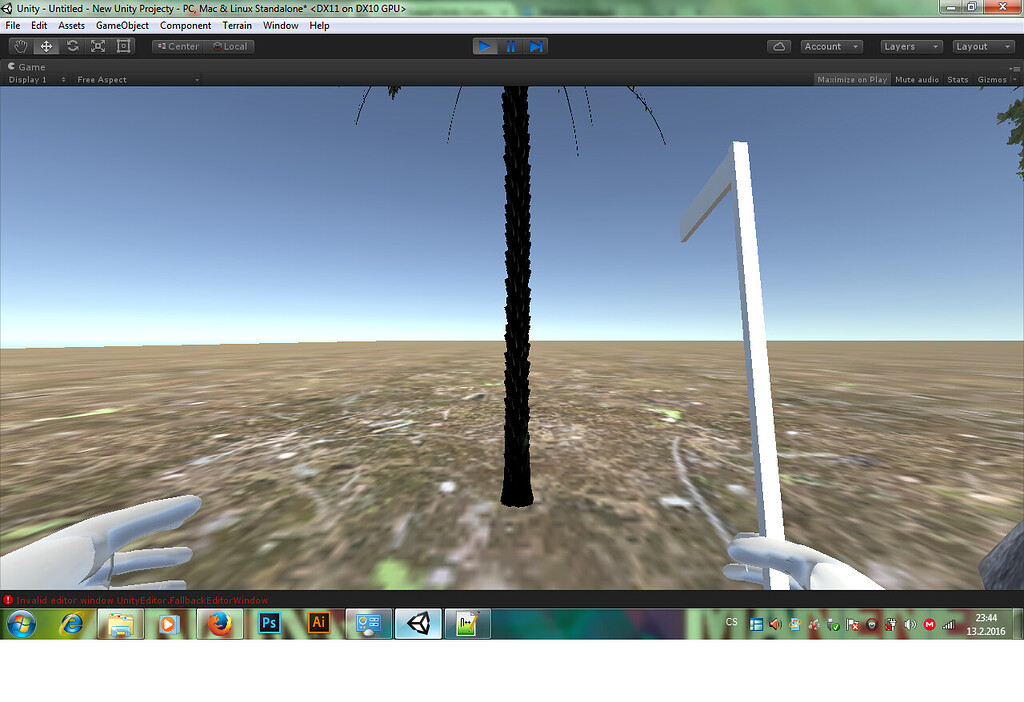Image resolution: width=1024 pixels, height=702 pixels.
Task: Open the Terrain menu
Action: (x=237, y=25)
